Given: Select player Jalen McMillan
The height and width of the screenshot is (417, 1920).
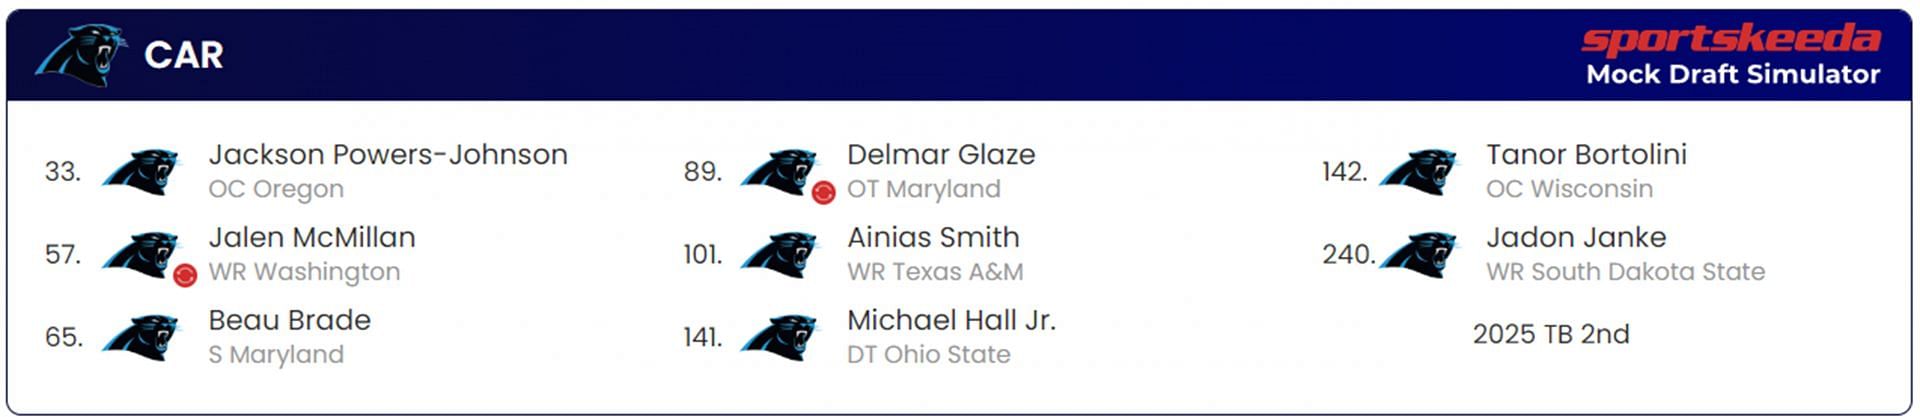Looking at the screenshot, I should [311, 238].
